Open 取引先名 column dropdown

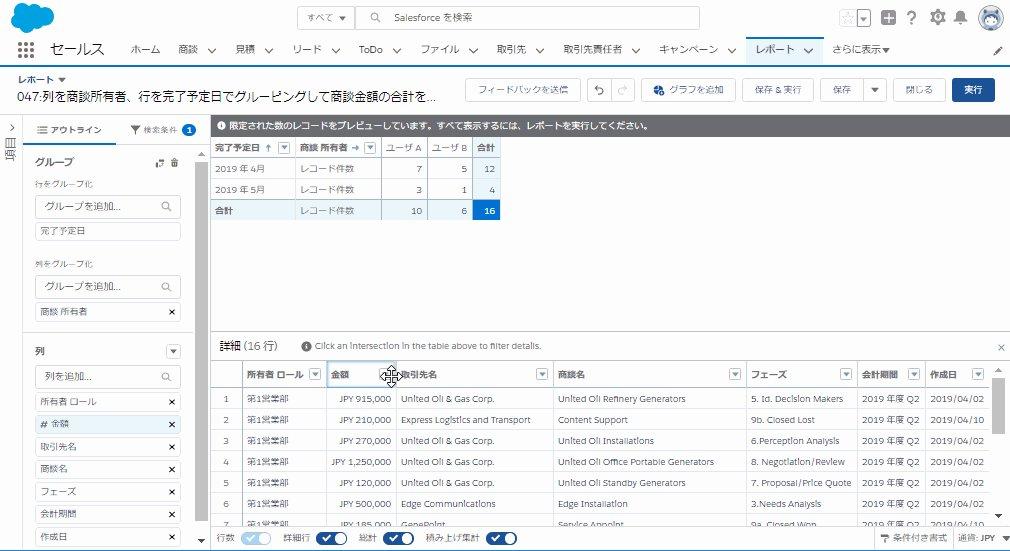click(542, 374)
